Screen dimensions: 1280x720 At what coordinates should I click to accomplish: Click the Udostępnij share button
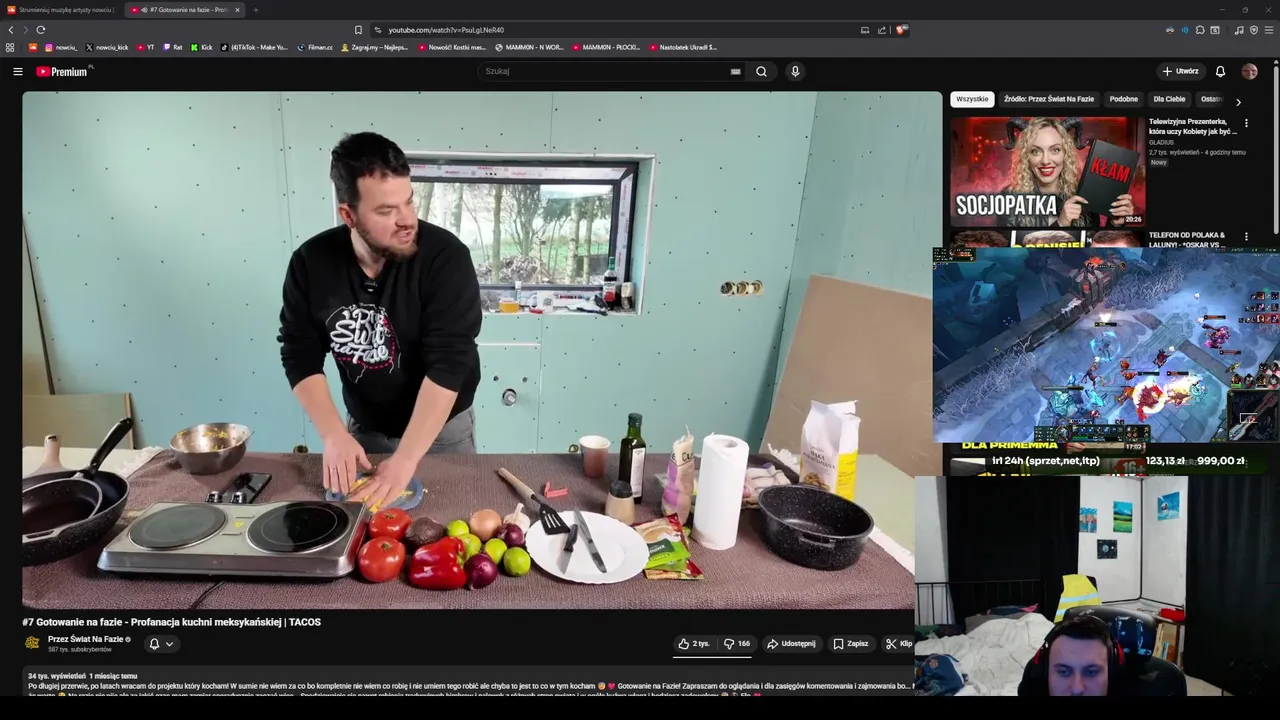791,644
